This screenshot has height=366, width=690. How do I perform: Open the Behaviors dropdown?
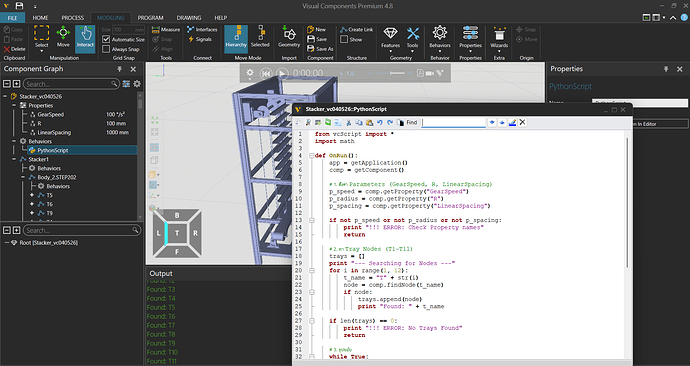coord(440,38)
